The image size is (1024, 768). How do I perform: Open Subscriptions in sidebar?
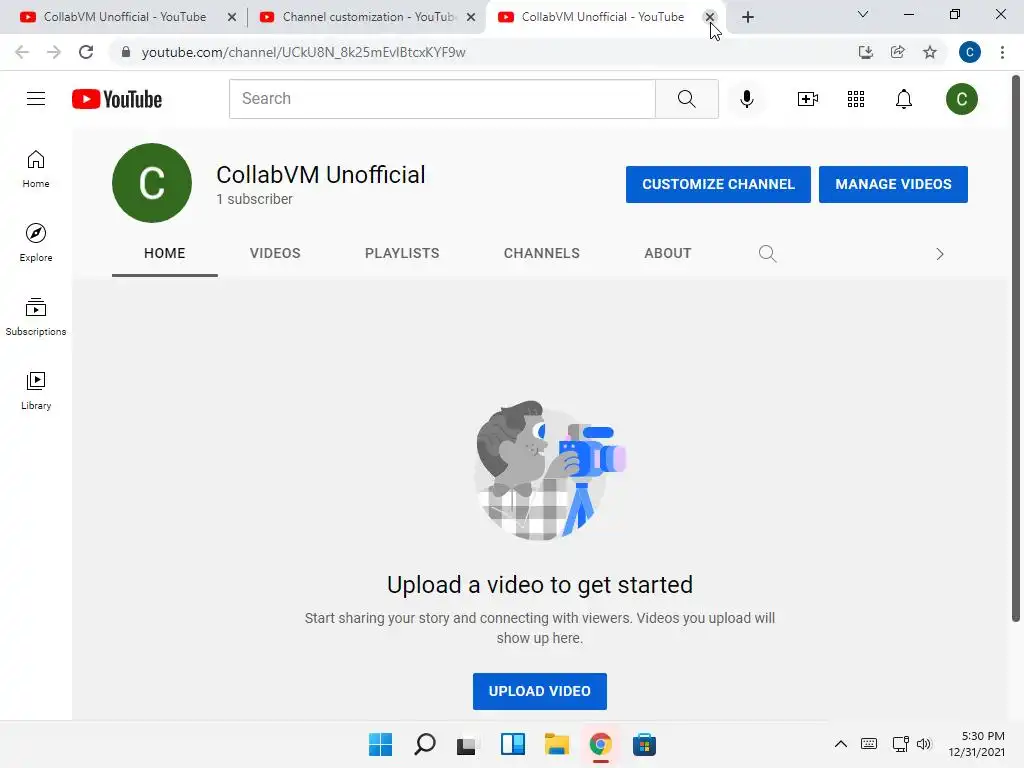[x=36, y=317]
